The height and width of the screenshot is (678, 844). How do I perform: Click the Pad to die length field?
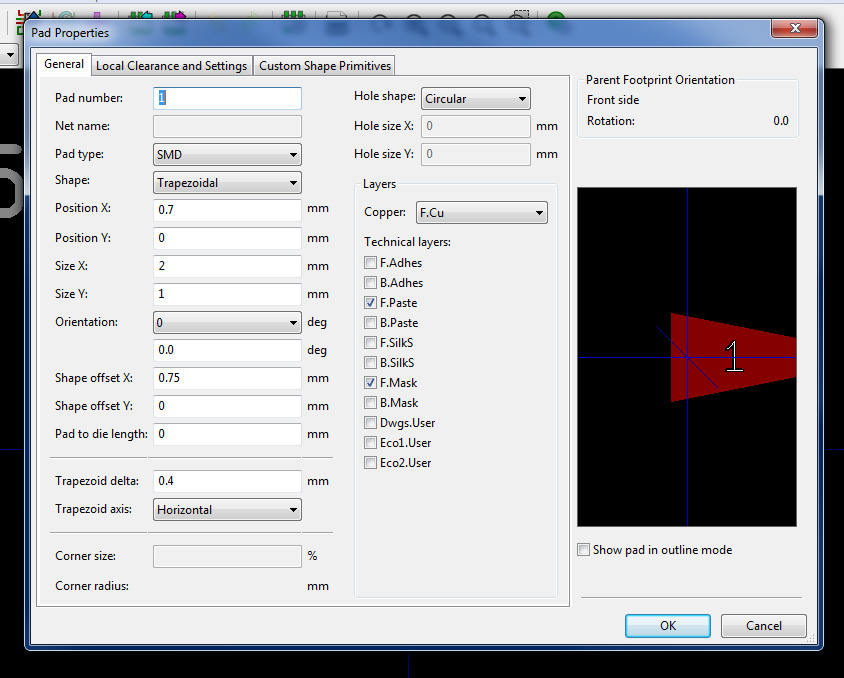coord(227,434)
